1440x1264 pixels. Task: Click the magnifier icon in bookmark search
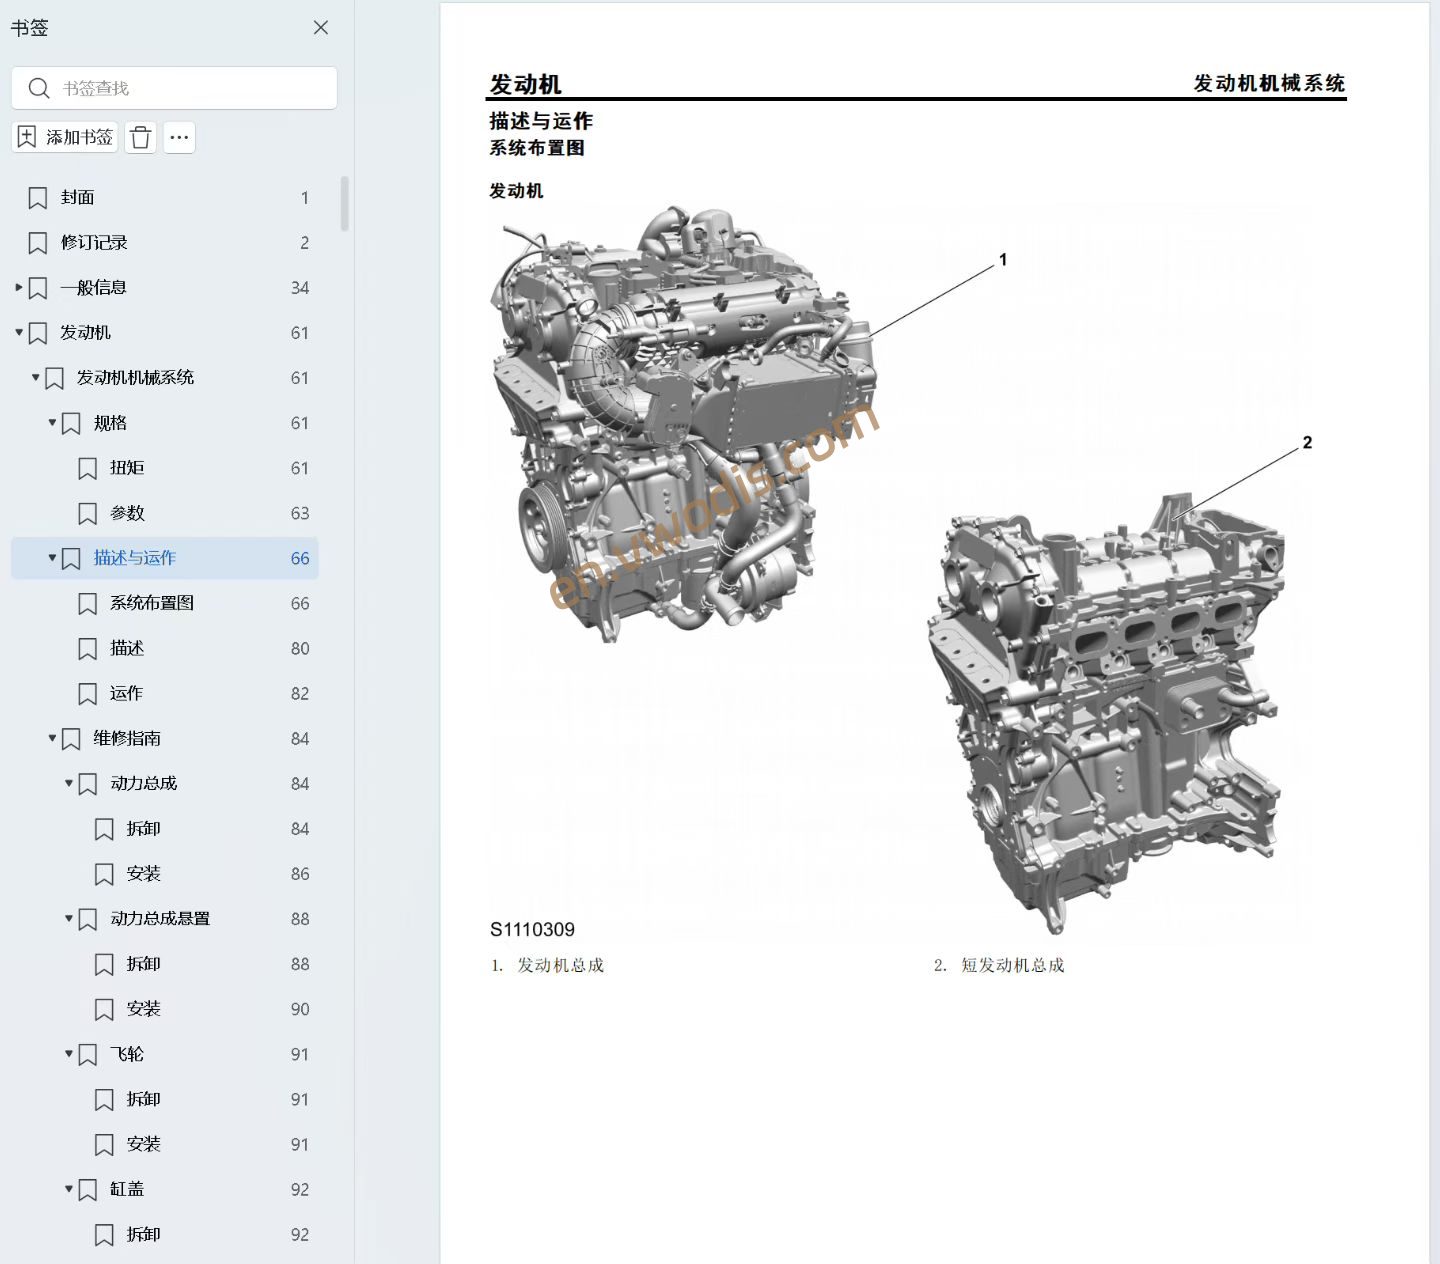[x=39, y=88]
